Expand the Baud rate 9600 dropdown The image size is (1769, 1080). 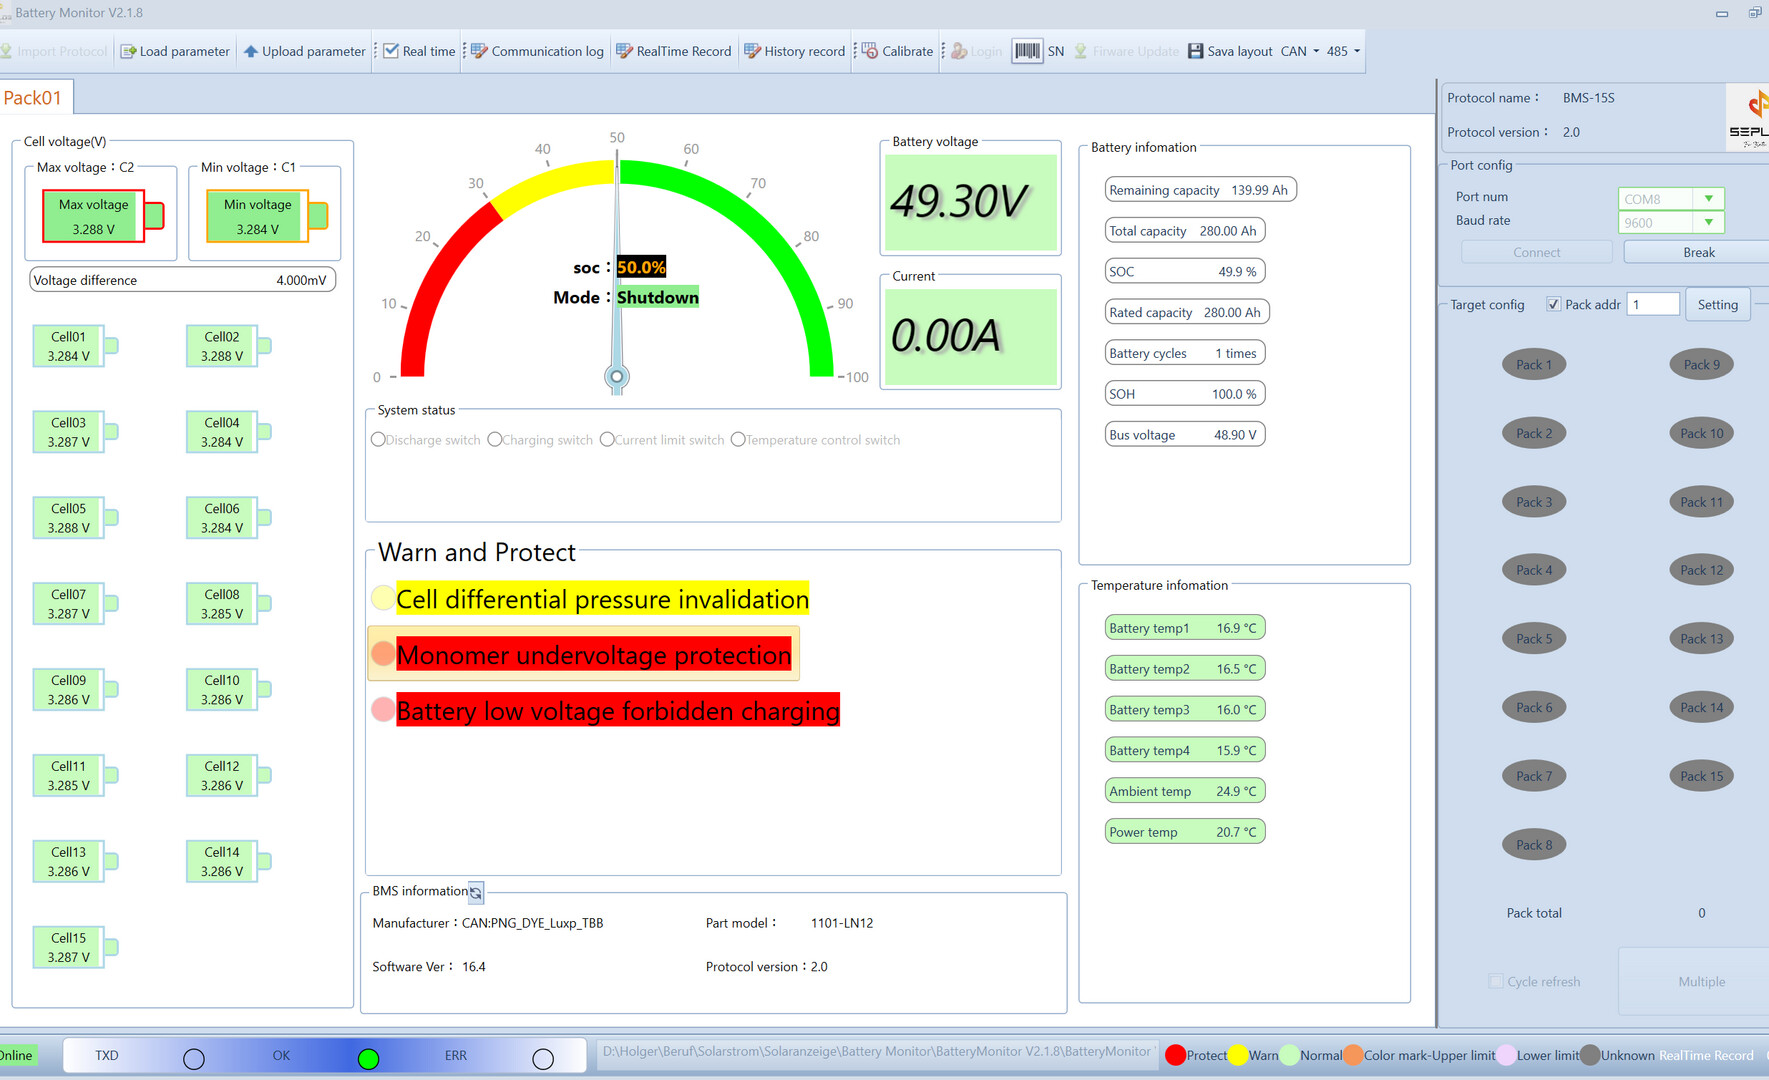coord(1709,223)
